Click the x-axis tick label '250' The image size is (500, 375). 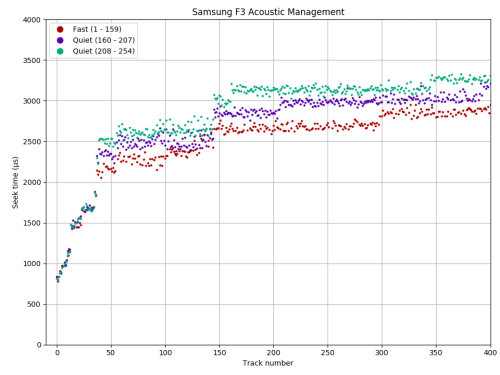(328, 353)
